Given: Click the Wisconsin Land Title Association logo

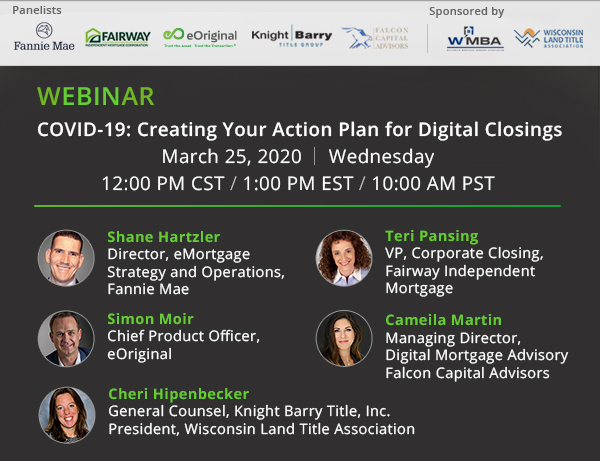Looking at the screenshot, I should click(x=548, y=38).
